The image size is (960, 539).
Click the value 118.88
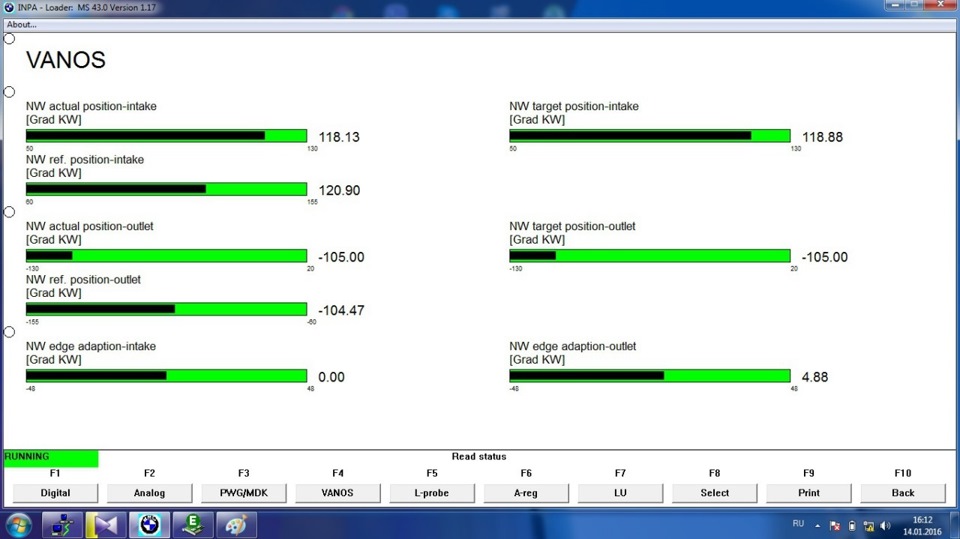822,137
